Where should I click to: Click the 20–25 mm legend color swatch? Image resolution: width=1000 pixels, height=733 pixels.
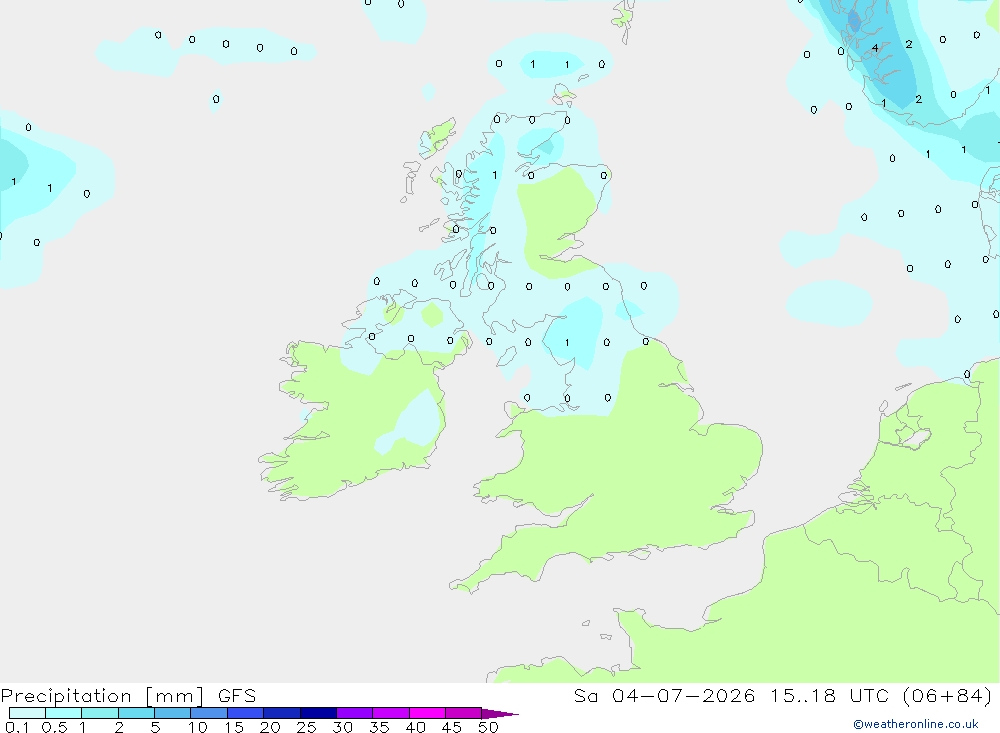click(281, 713)
